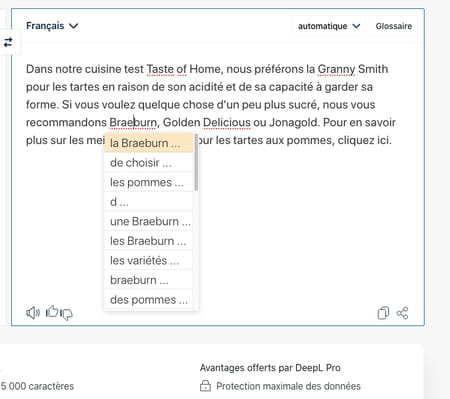450x399 pixels.
Task: Open the automatique formality dropdown
Action: (329, 26)
